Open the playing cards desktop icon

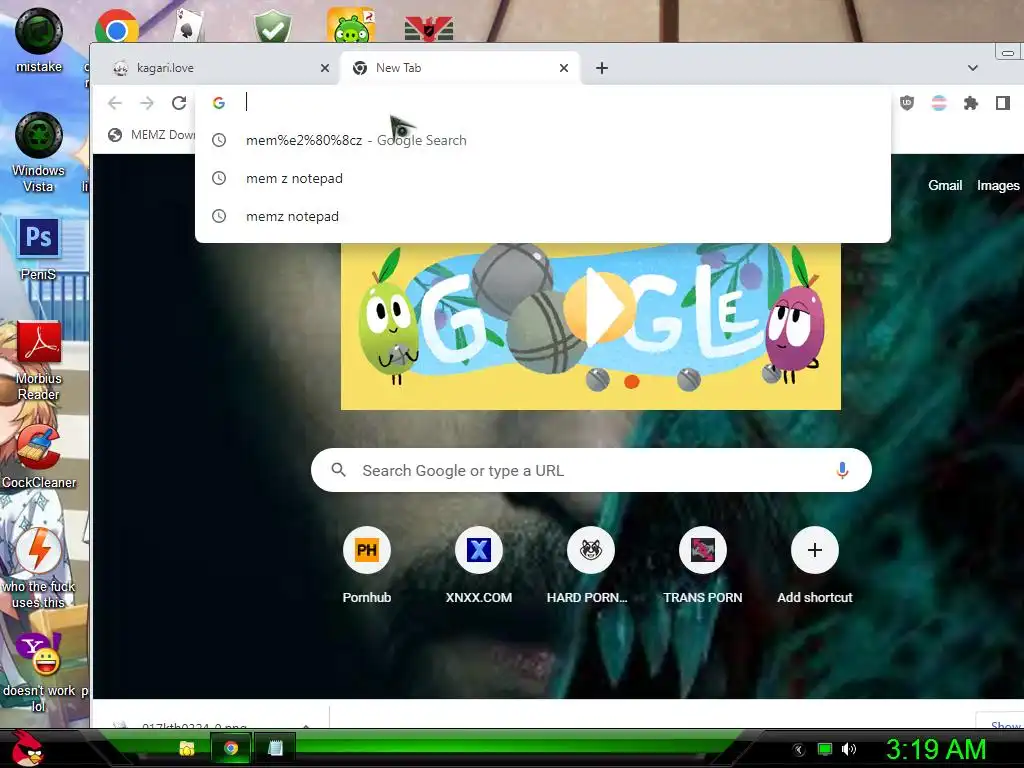(x=189, y=26)
